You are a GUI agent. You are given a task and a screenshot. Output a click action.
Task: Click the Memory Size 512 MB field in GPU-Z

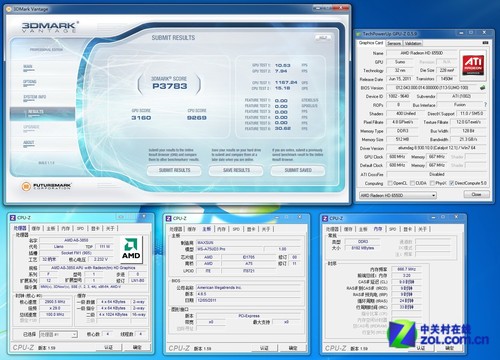402,139
